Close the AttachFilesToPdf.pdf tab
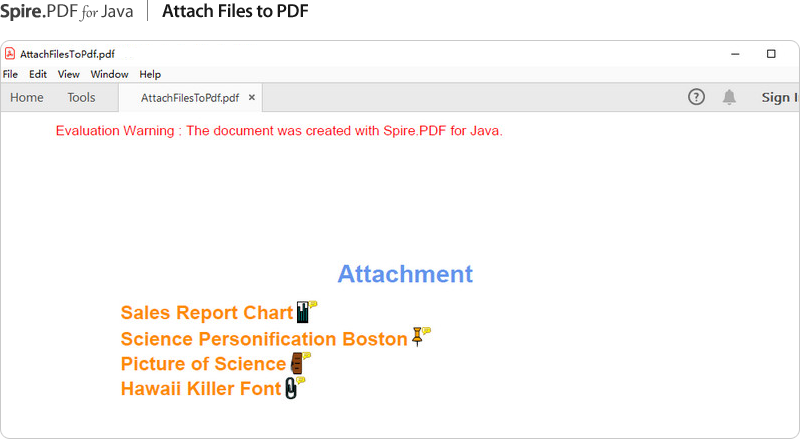This screenshot has height=440, width=800. click(252, 98)
